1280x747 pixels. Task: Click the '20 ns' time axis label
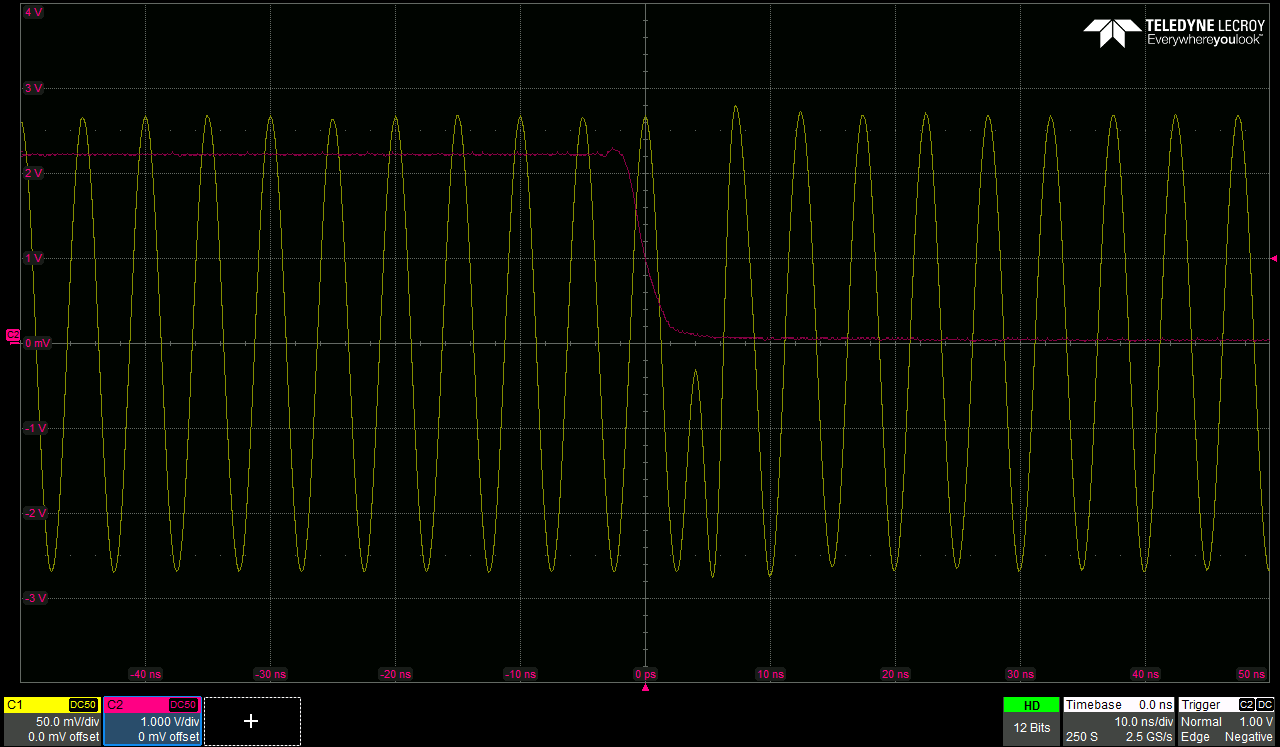896,674
